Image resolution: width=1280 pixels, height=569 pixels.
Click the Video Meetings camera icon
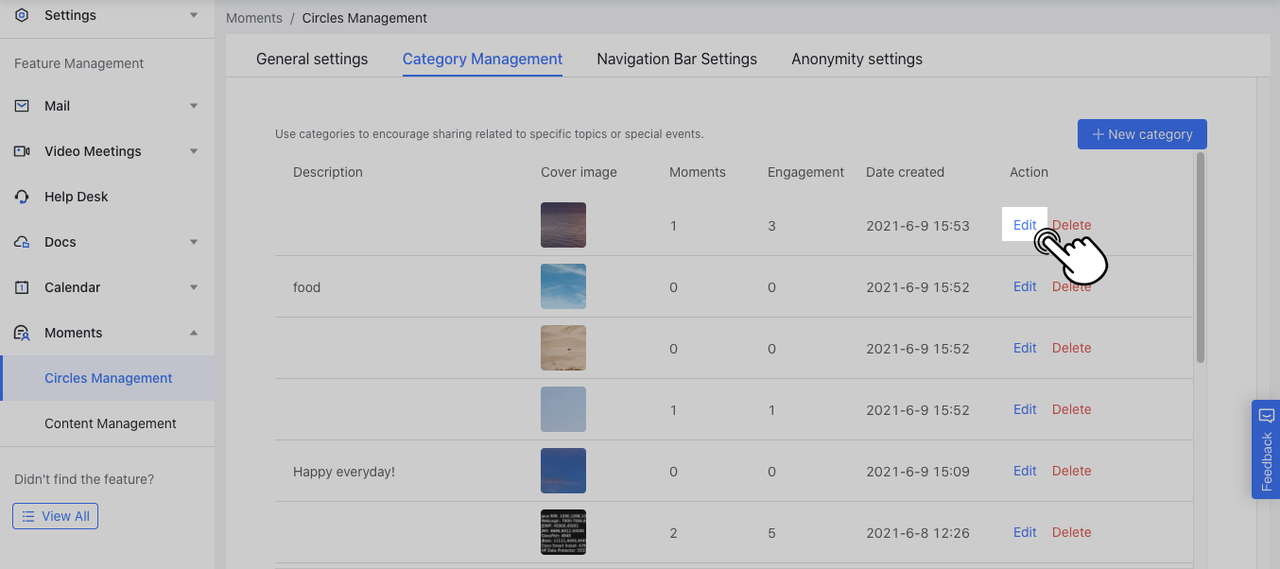point(22,151)
